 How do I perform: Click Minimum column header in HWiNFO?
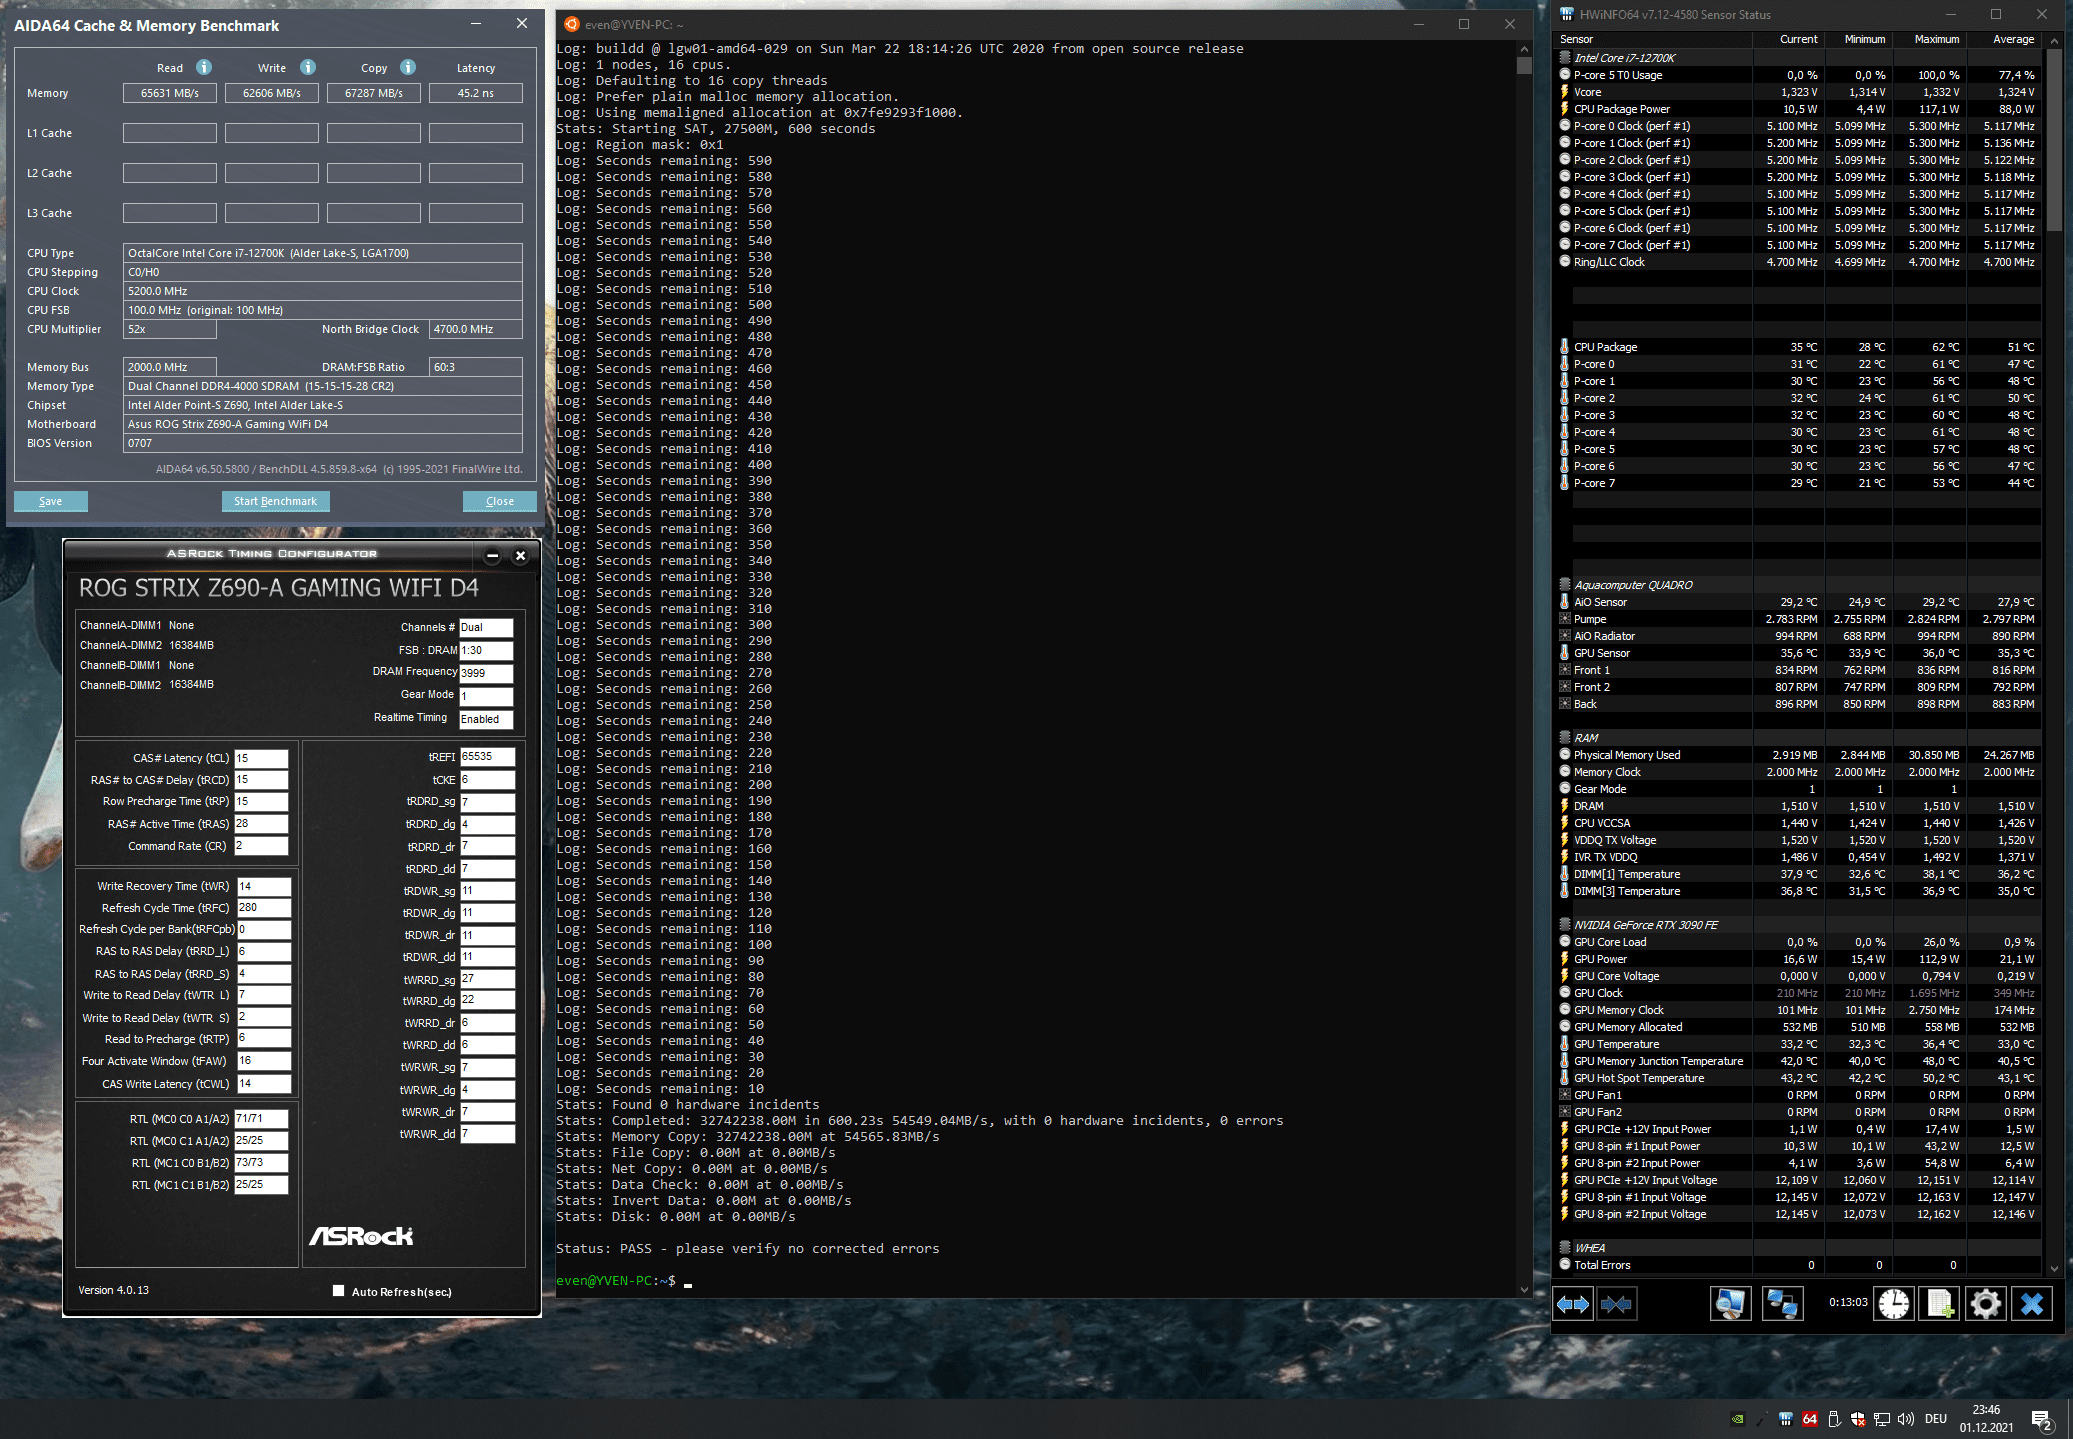click(x=1858, y=39)
